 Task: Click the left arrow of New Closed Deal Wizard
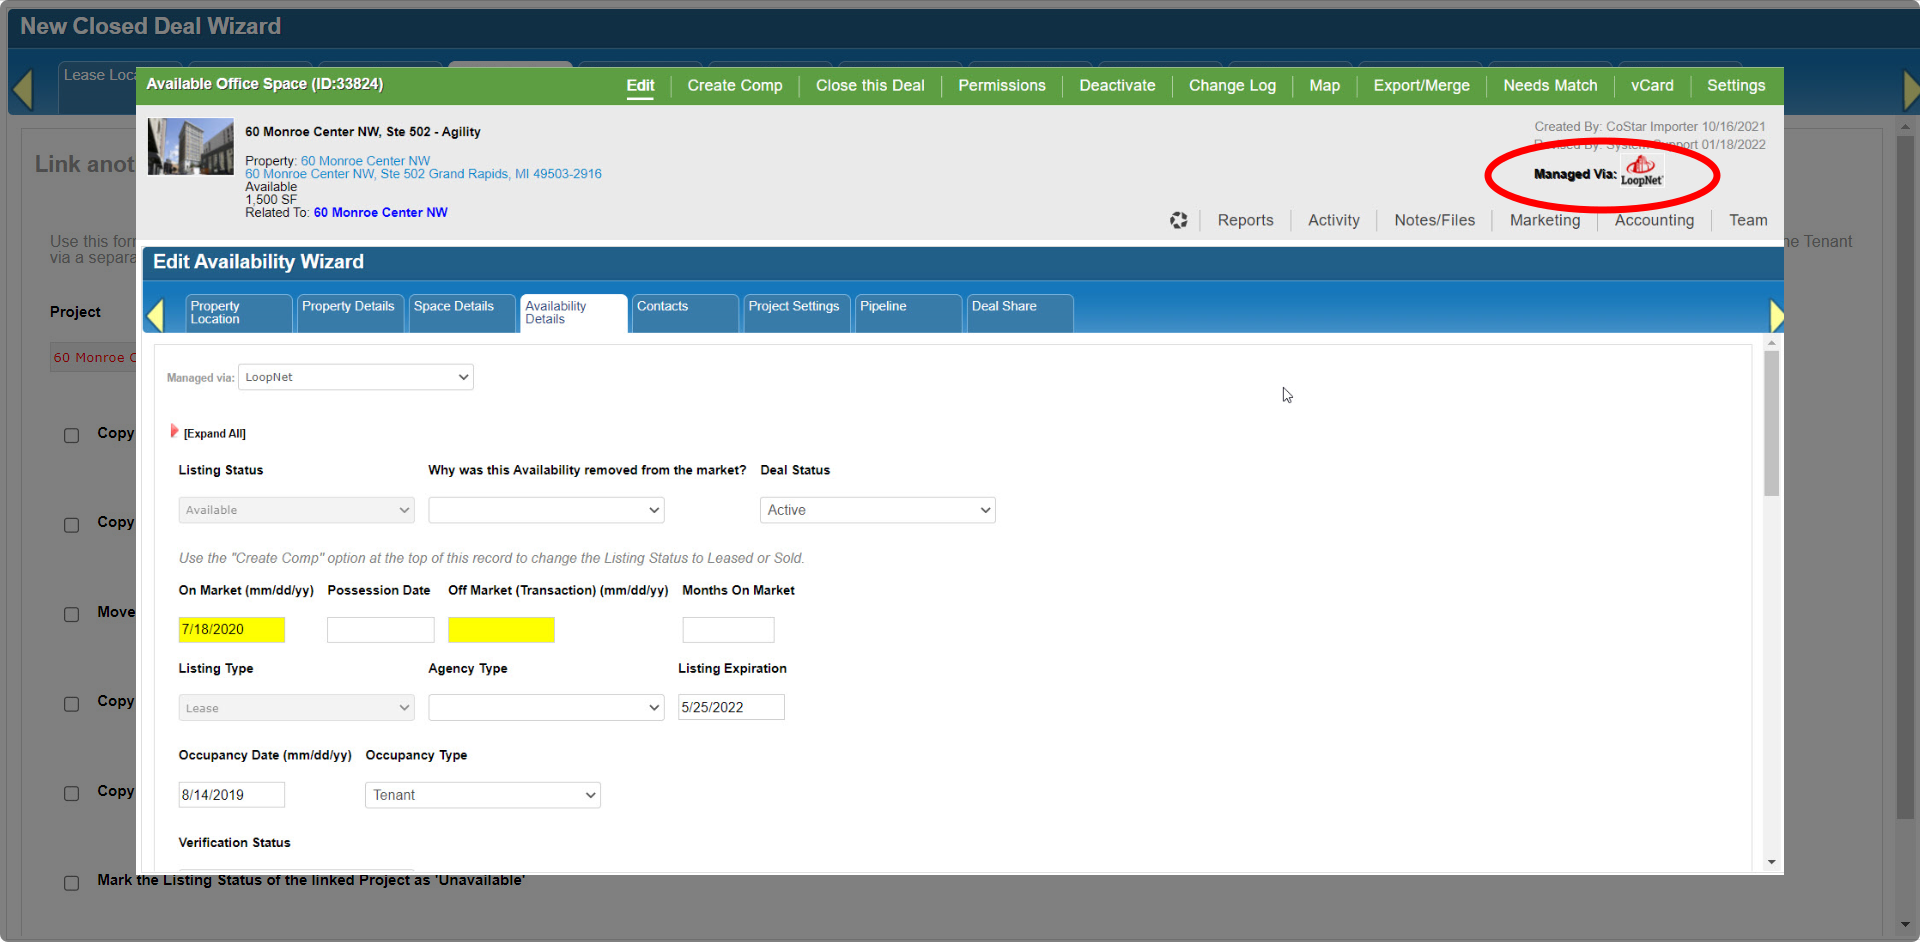point(23,89)
